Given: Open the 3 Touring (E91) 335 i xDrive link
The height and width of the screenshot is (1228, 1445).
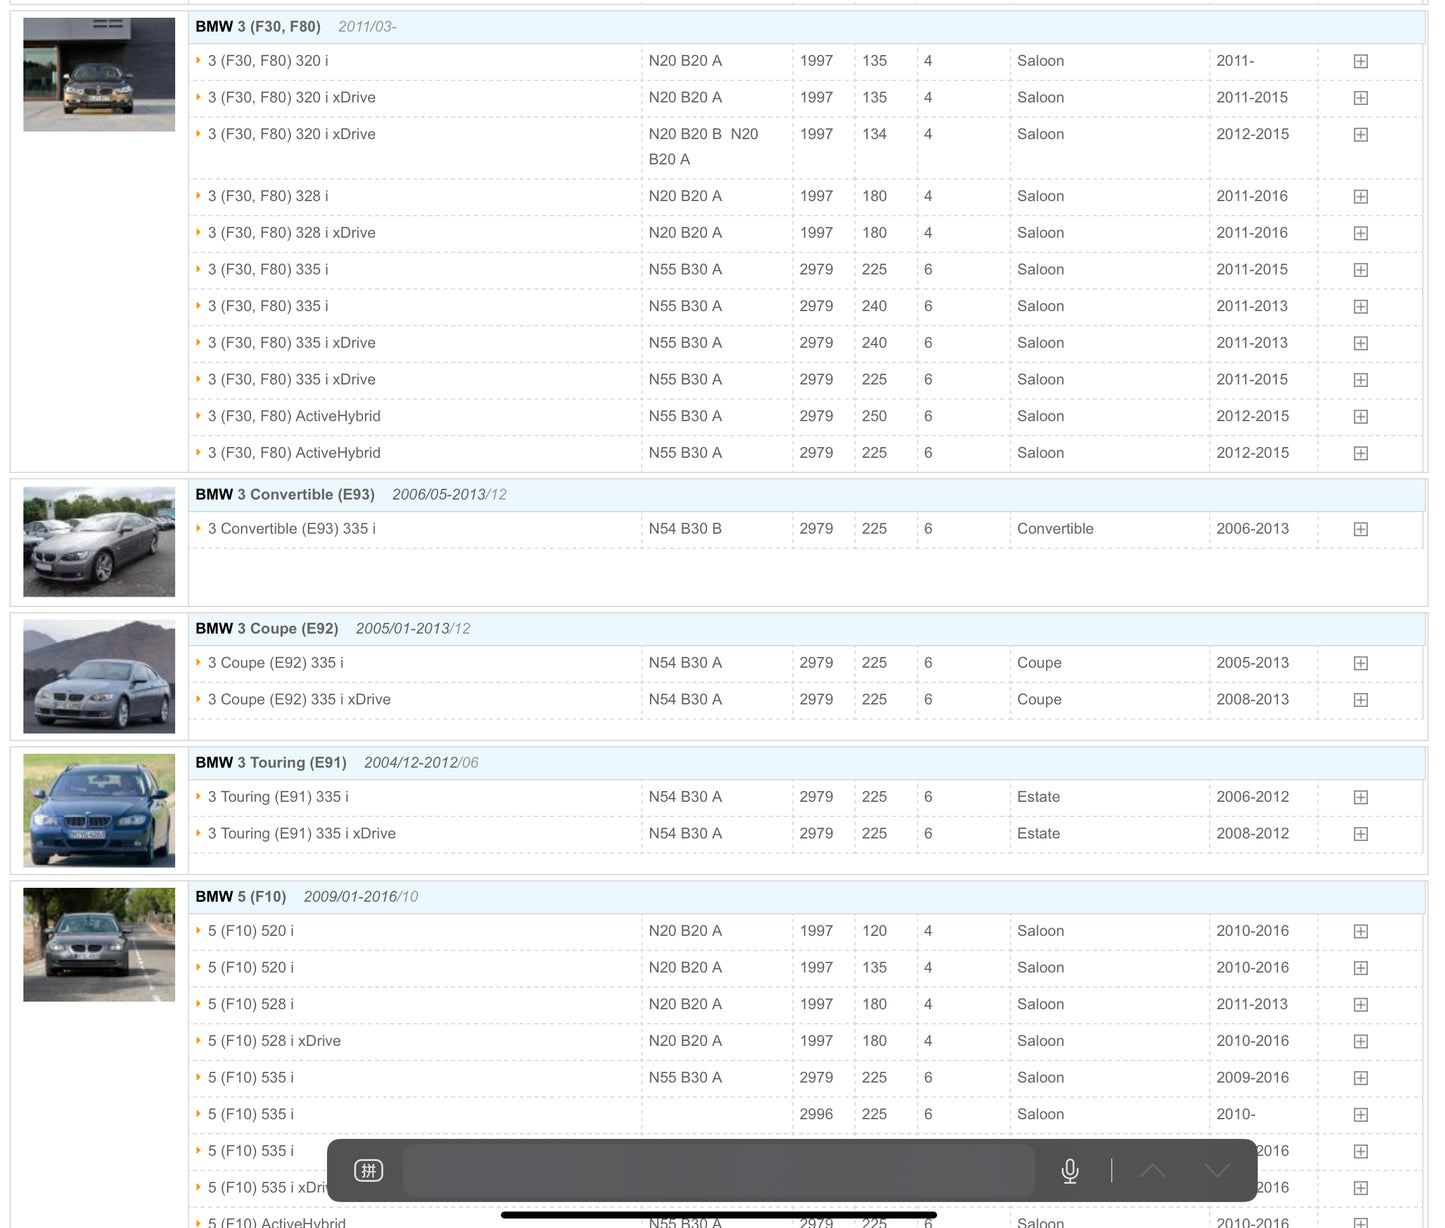Looking at the screenshot, I should pyautogui.click(x=301, y=834).
